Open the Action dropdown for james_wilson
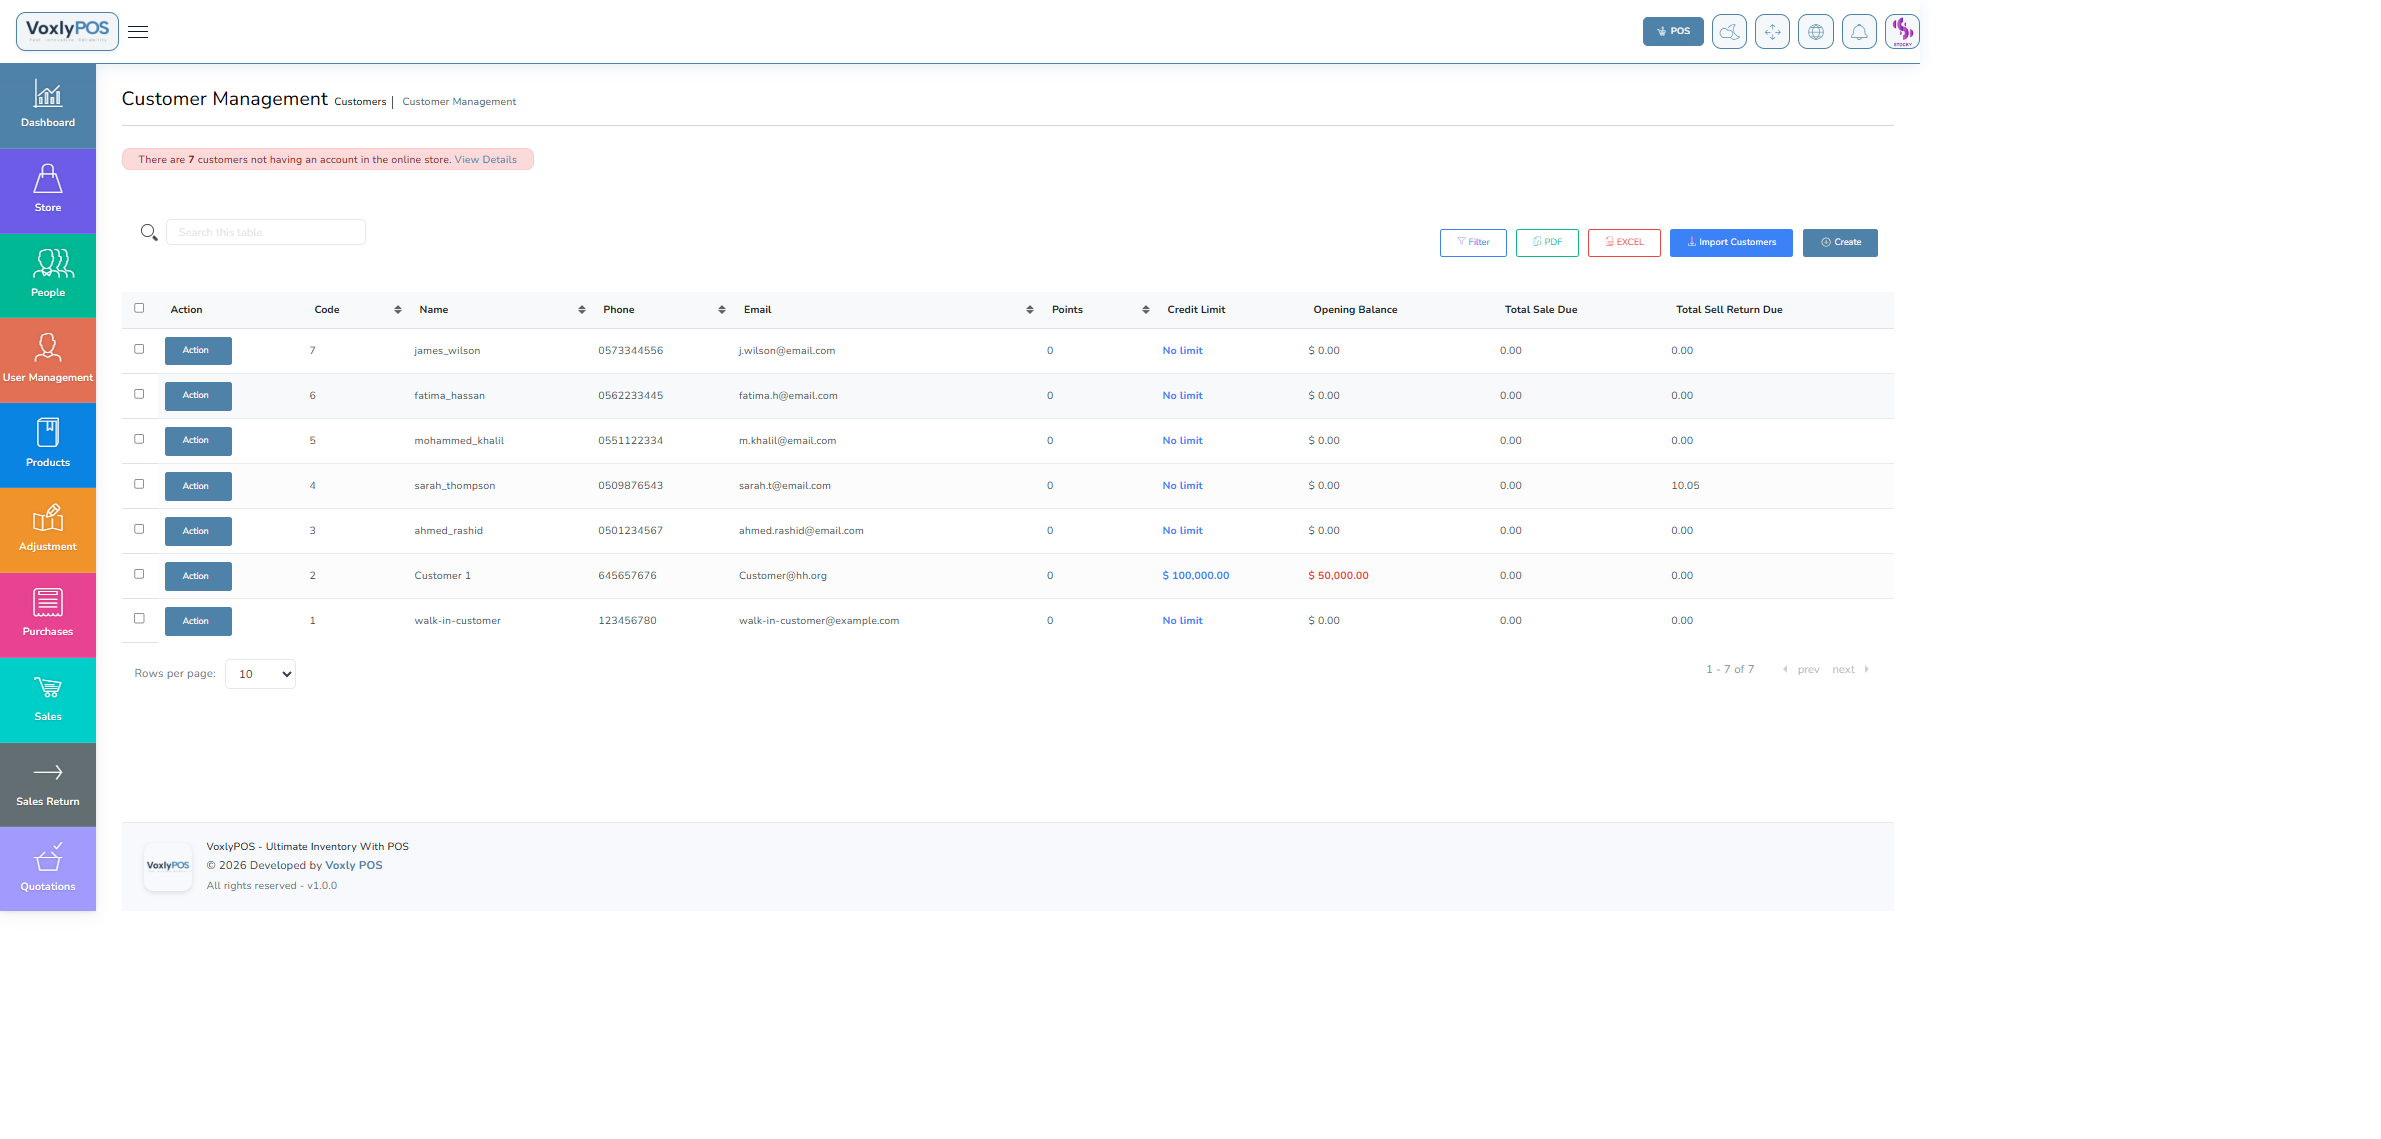This screenshot has height=1139, width=2381. pos(197,350)
